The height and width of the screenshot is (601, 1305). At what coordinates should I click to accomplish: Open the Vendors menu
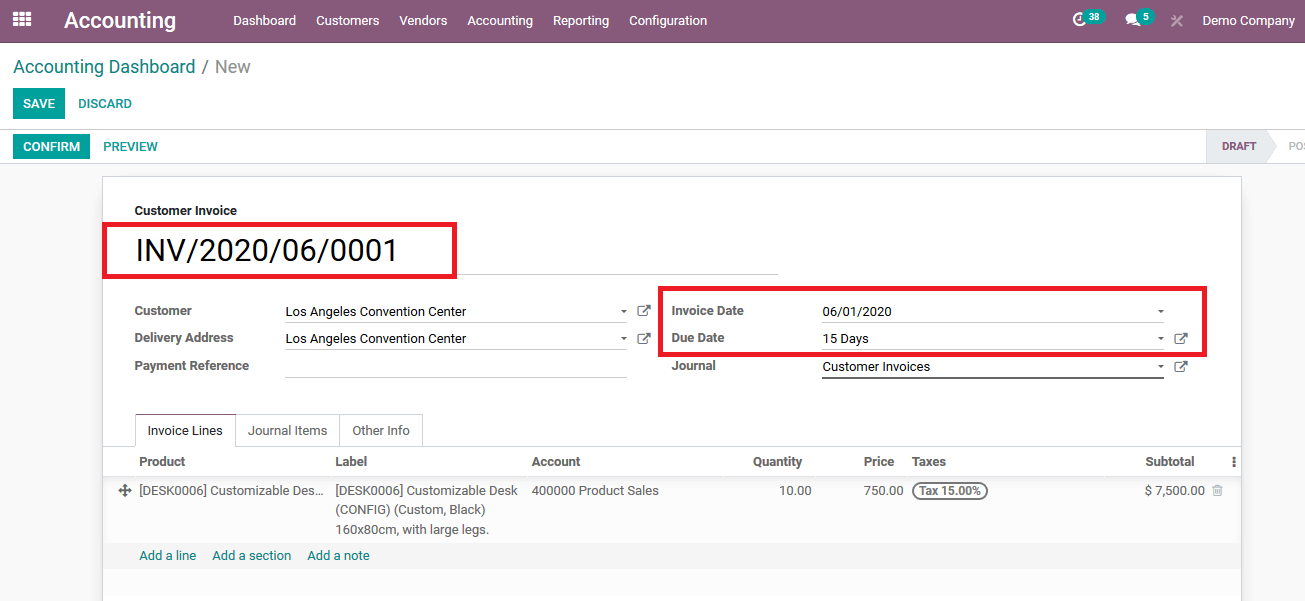click(x=423, y=20)
